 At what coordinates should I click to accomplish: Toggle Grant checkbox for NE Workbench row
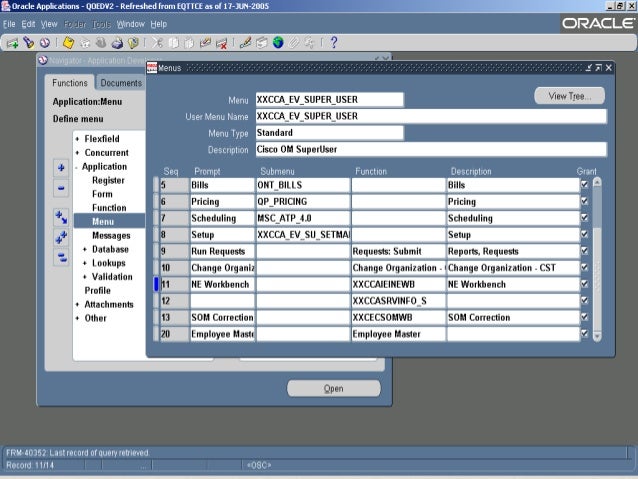[585, 284]
